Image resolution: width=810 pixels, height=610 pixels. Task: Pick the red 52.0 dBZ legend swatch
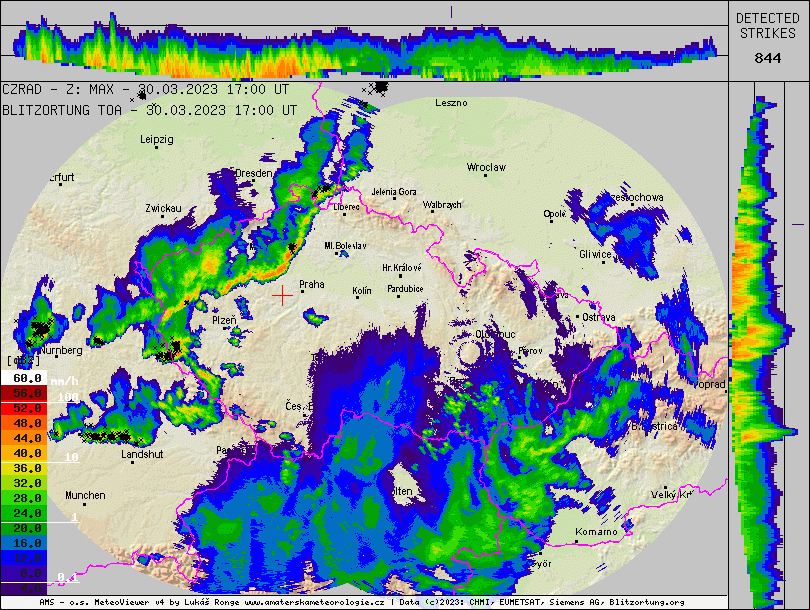pos(25,409)
